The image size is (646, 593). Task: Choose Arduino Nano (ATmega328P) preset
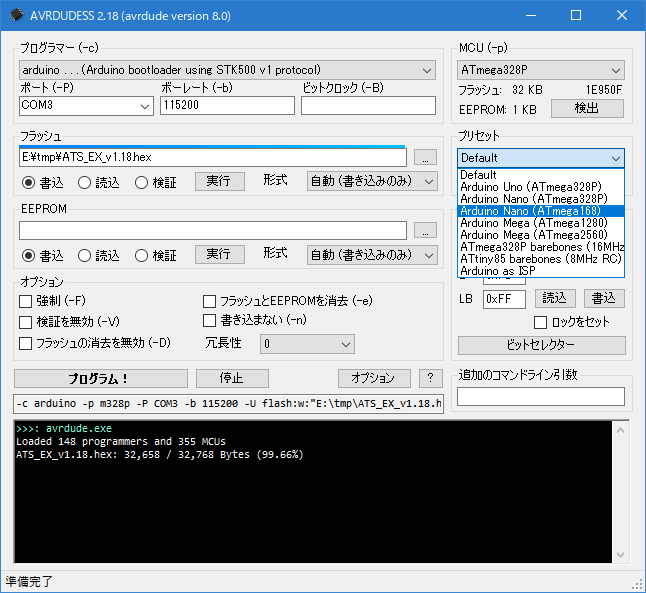click(x=541, y=199)
